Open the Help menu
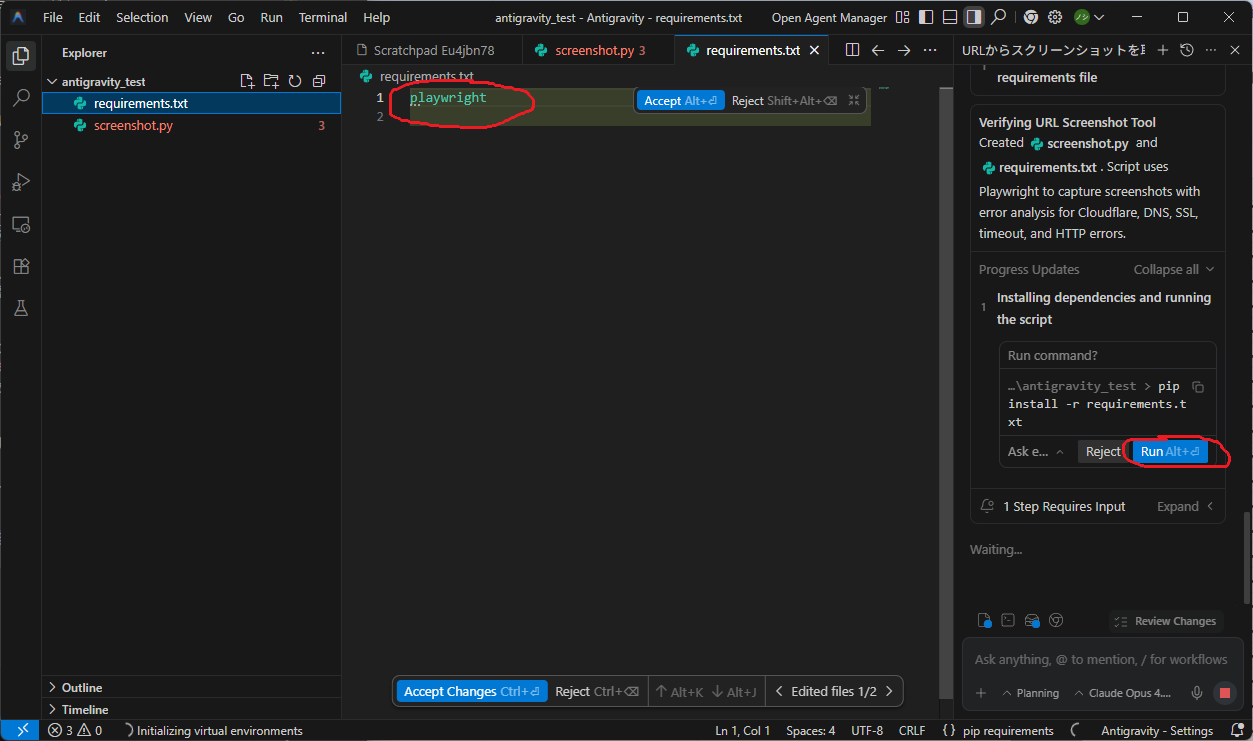The height and width of the screenshot is (741, 1253). (x=377, y=17)
